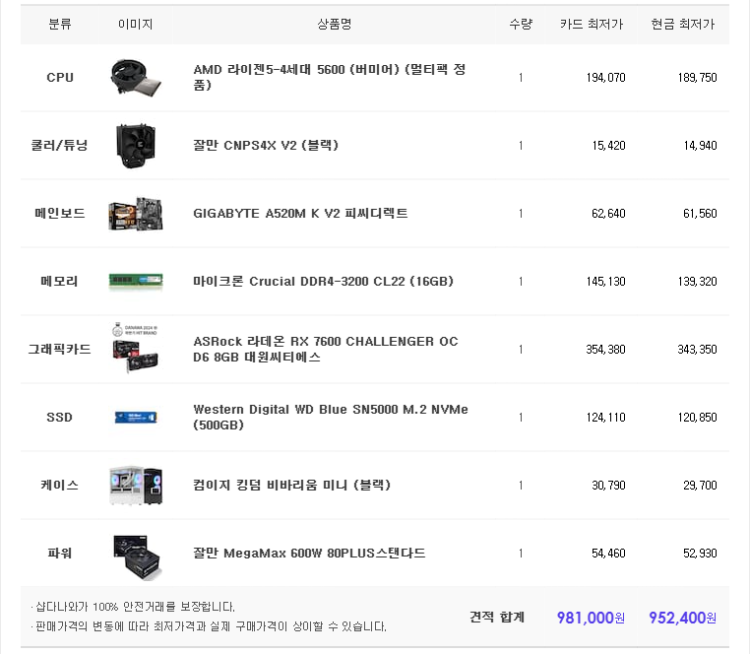This screenshot has height=654, width=750.
Task: Open the Western Digital WD Blue SN5000 link
Action: tap(330, 417)
